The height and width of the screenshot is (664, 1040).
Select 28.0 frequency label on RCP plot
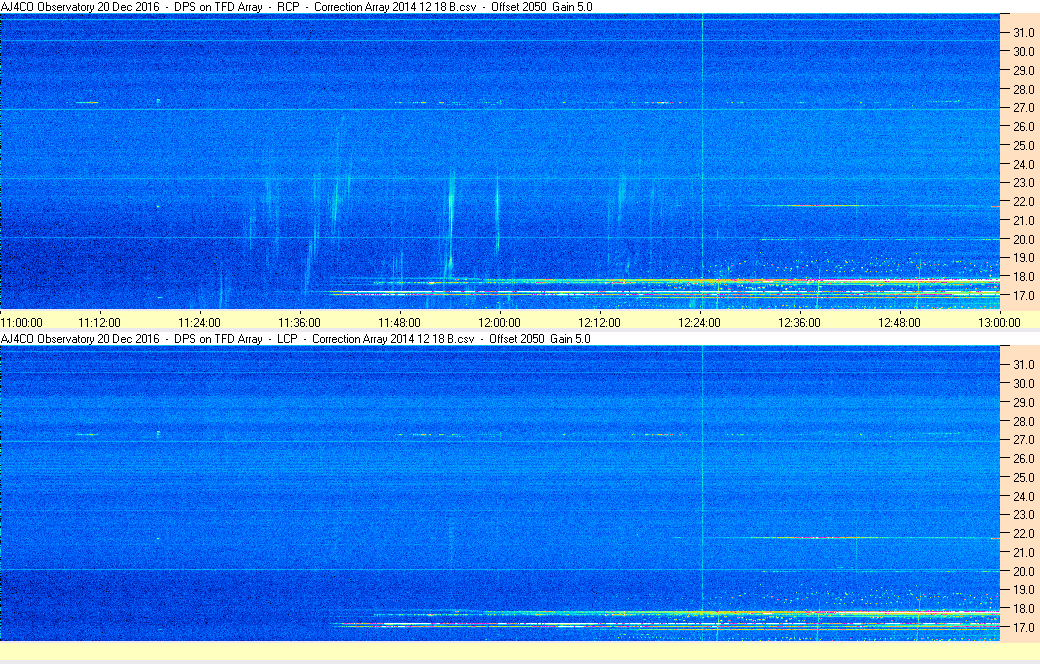pos(1023,89)
